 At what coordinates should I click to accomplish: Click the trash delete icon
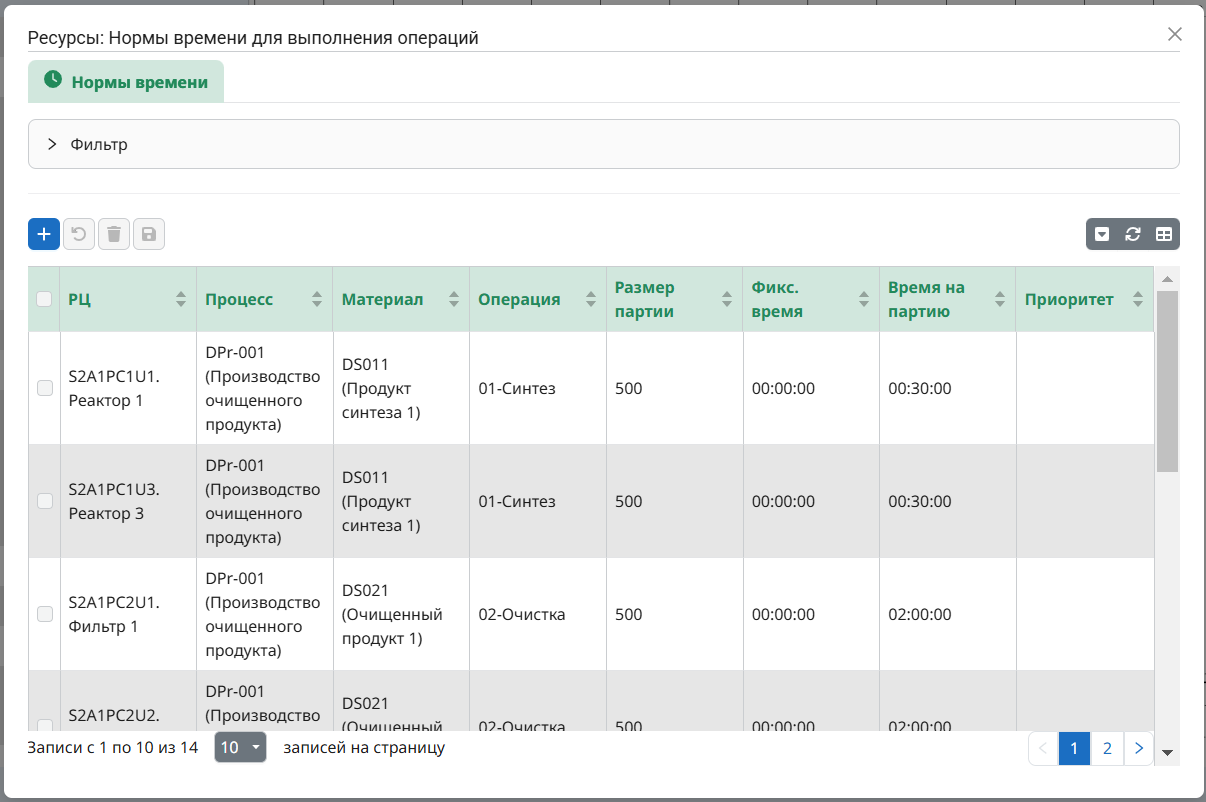114,234
